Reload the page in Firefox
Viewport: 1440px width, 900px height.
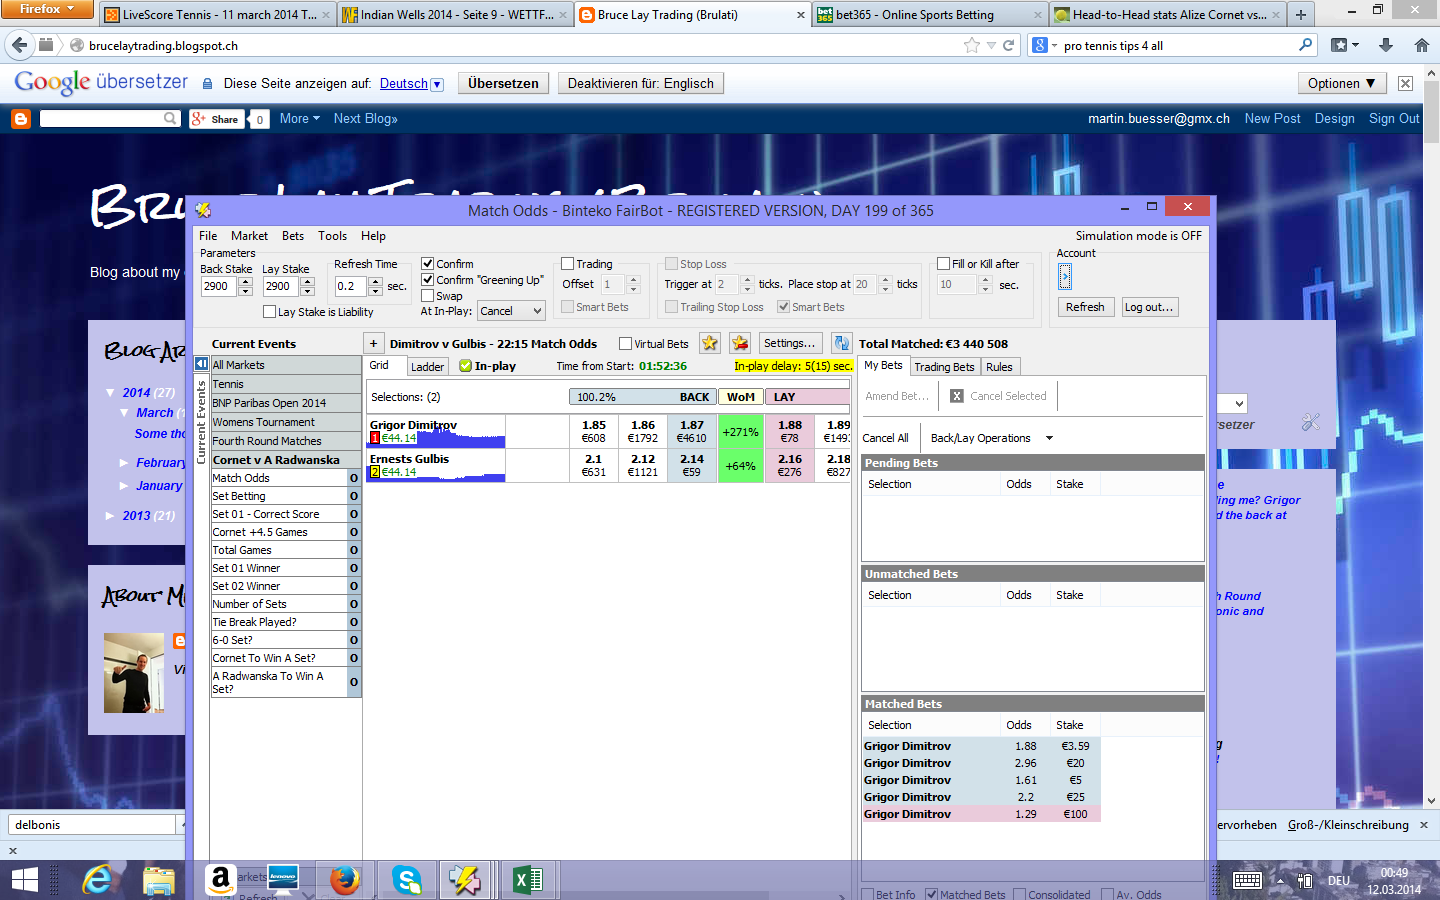[1009, 45]
